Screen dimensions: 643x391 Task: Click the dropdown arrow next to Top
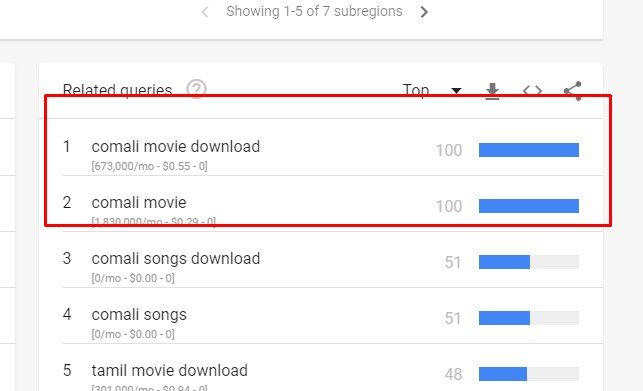[456, 90]
